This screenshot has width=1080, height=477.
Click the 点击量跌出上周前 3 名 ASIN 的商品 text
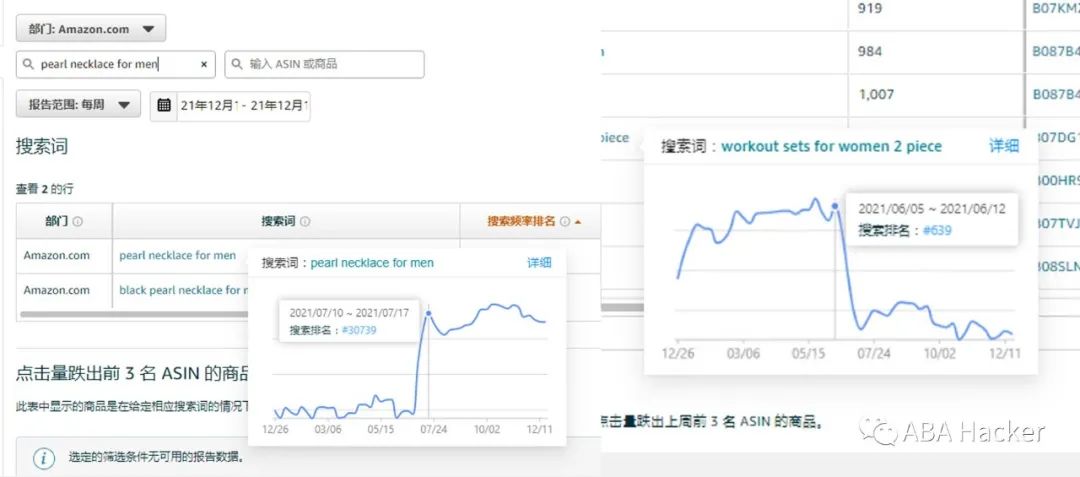(x=712, y=421)
